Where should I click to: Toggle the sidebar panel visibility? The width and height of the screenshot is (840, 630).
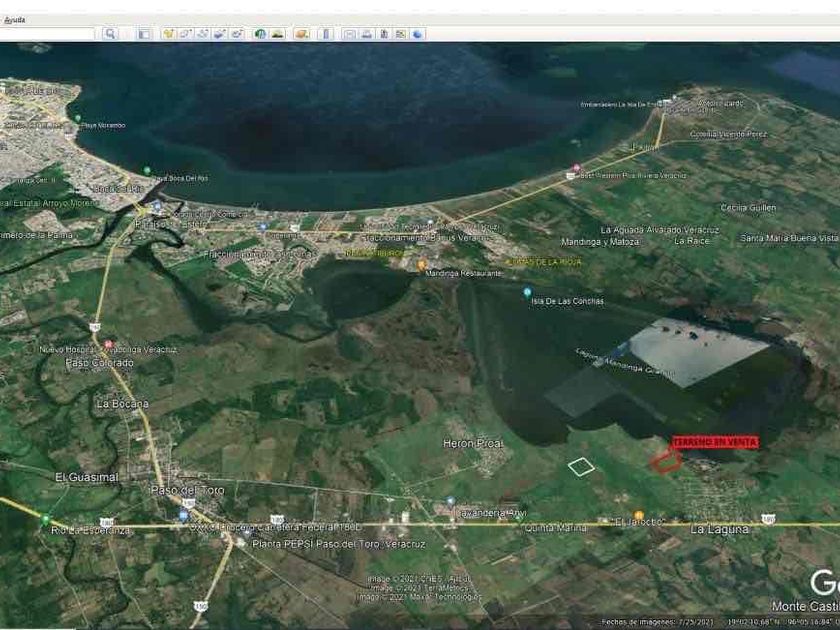[143, 34]
